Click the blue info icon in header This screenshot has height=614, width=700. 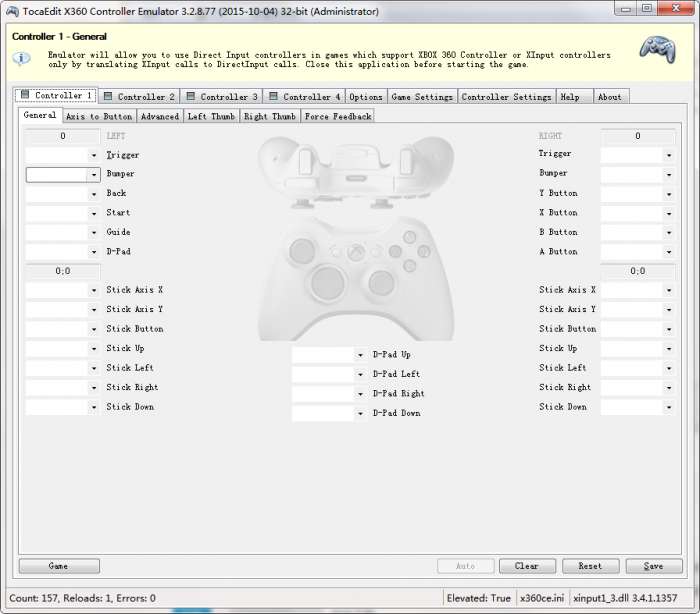point(21,58)
